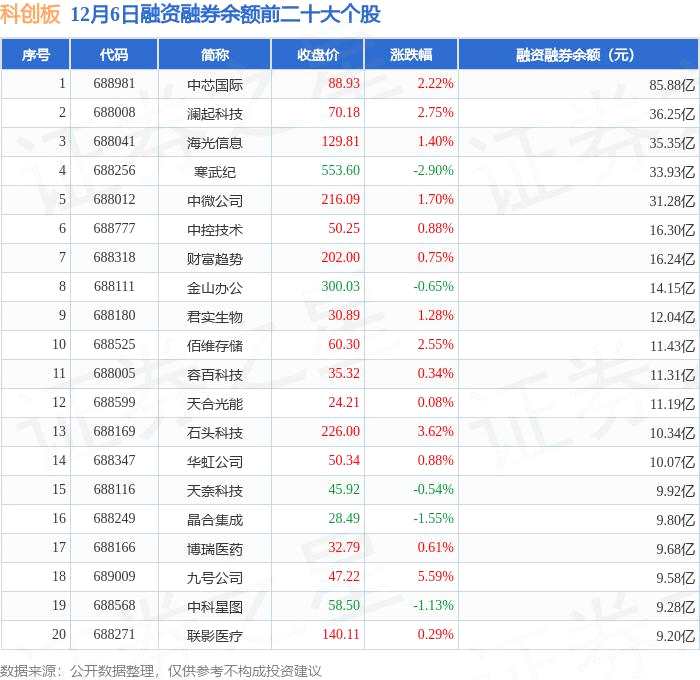This screenshot has height=680, width=700.
Task: Select stock code 688008
Action: 114,113
